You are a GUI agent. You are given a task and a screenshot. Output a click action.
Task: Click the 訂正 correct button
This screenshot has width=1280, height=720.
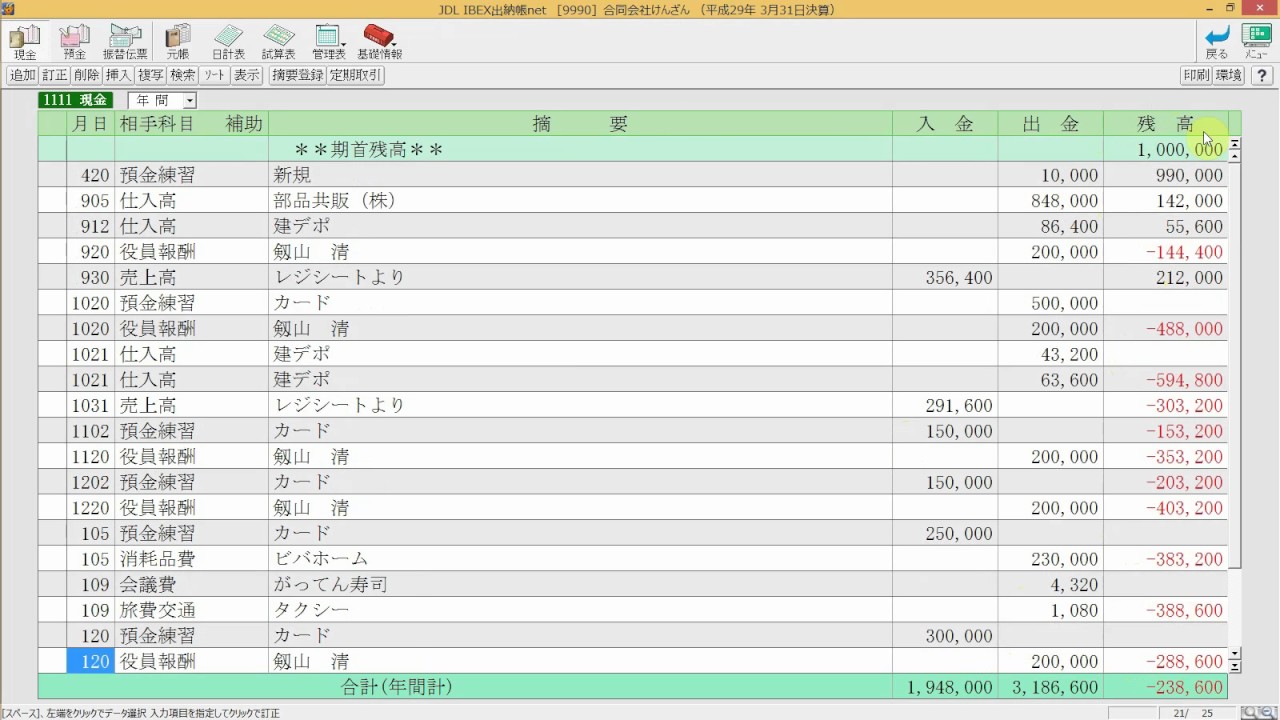[54, 75]
